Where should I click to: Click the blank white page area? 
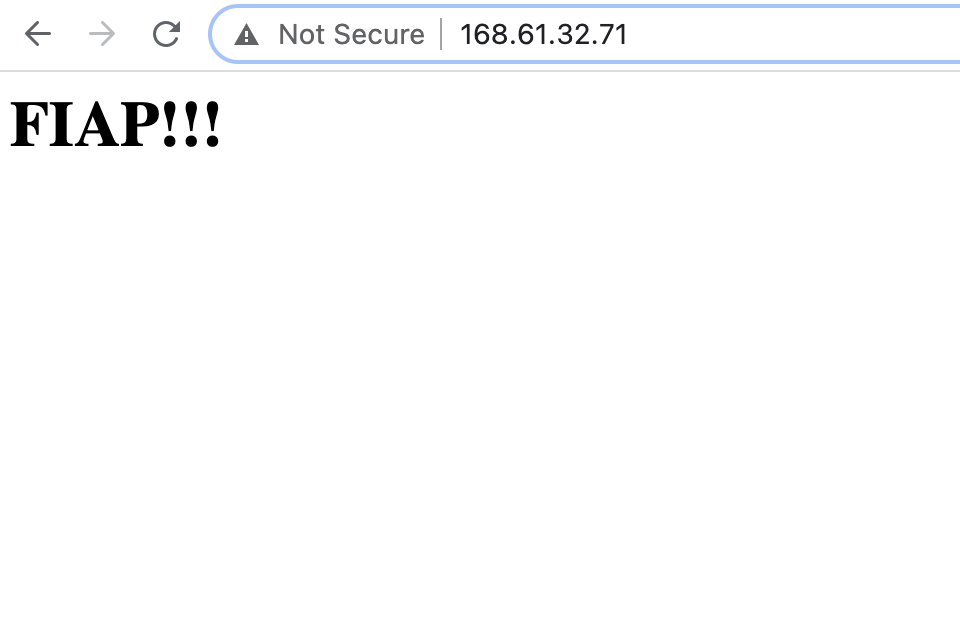tap(480, 398)
